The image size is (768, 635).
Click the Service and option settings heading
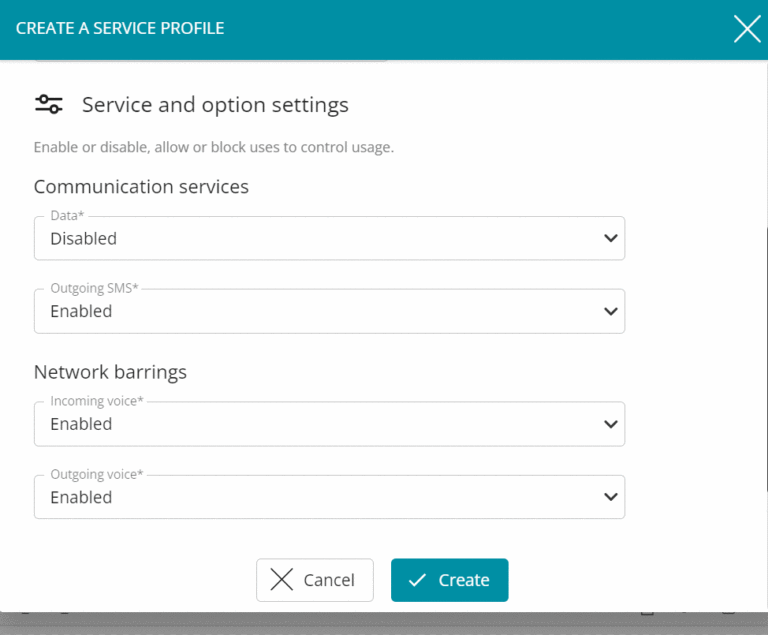[x=215, y=105]
